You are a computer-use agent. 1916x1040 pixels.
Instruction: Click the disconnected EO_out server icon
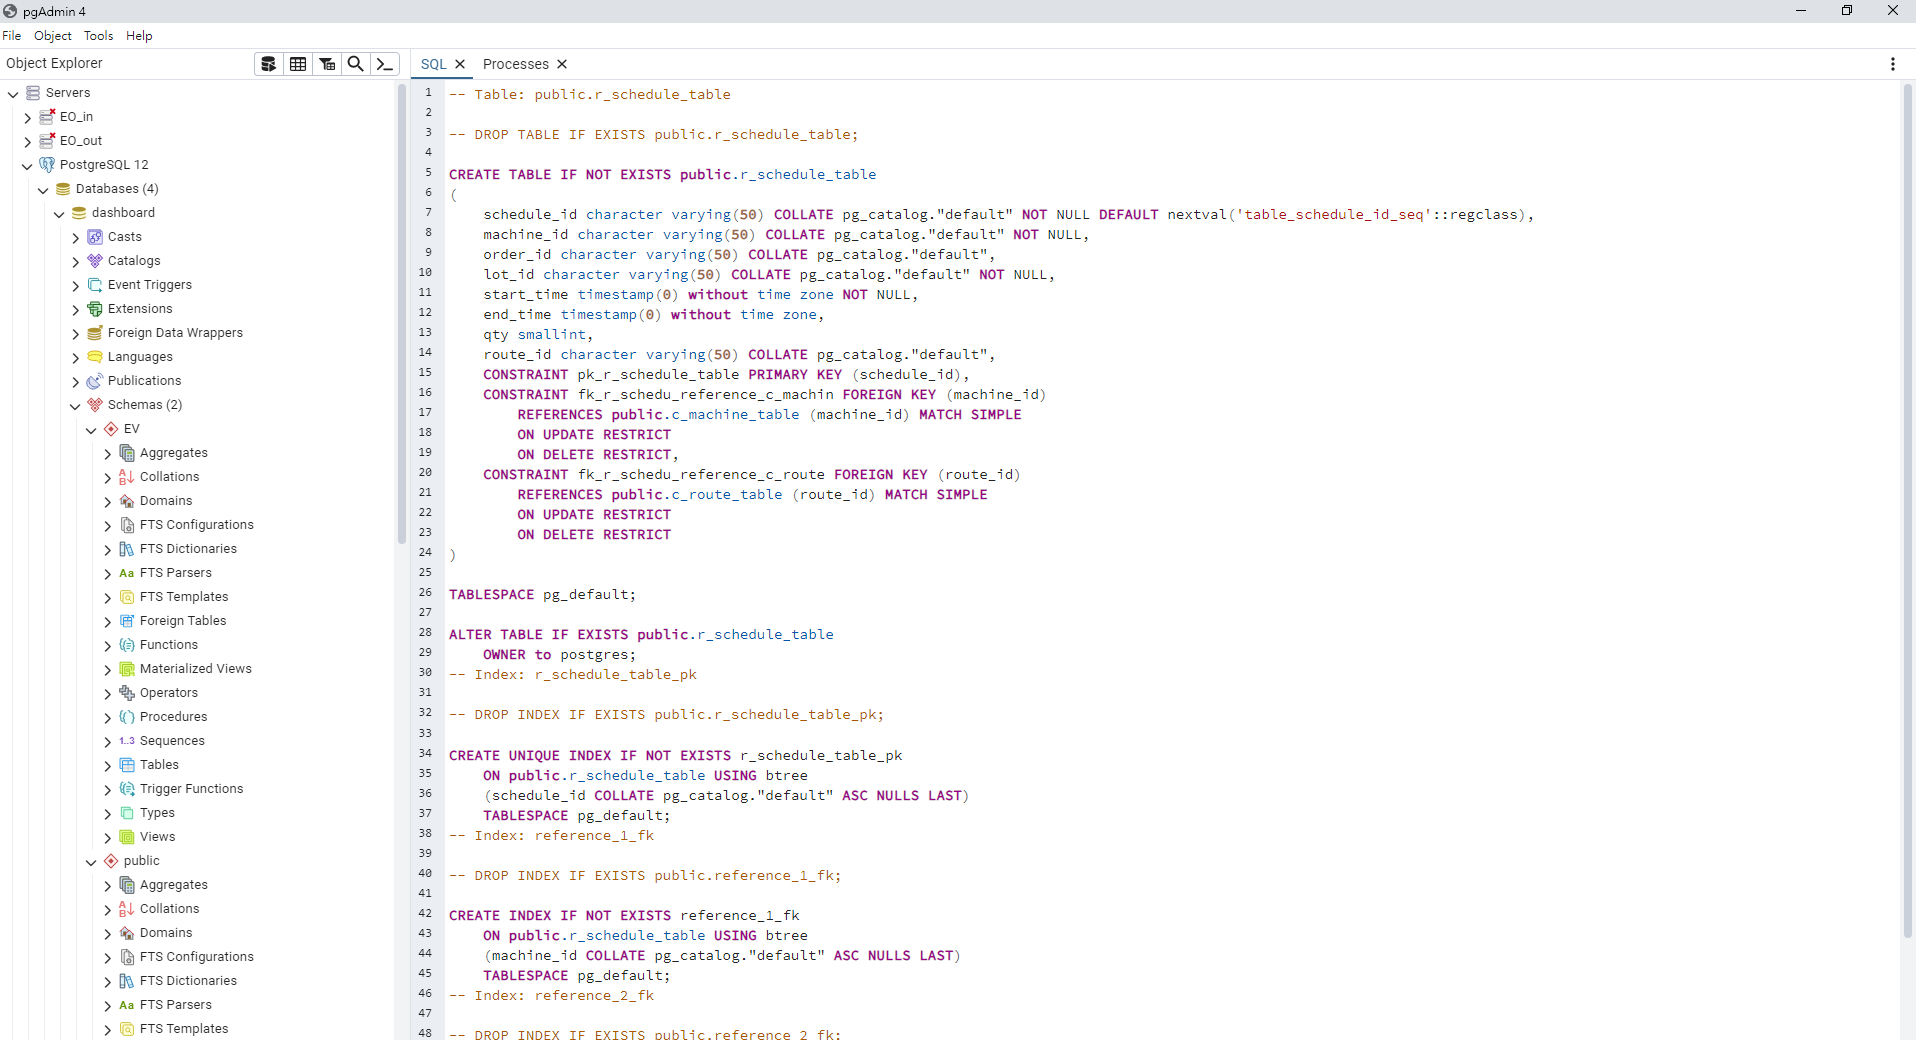(x=47, y=141)
